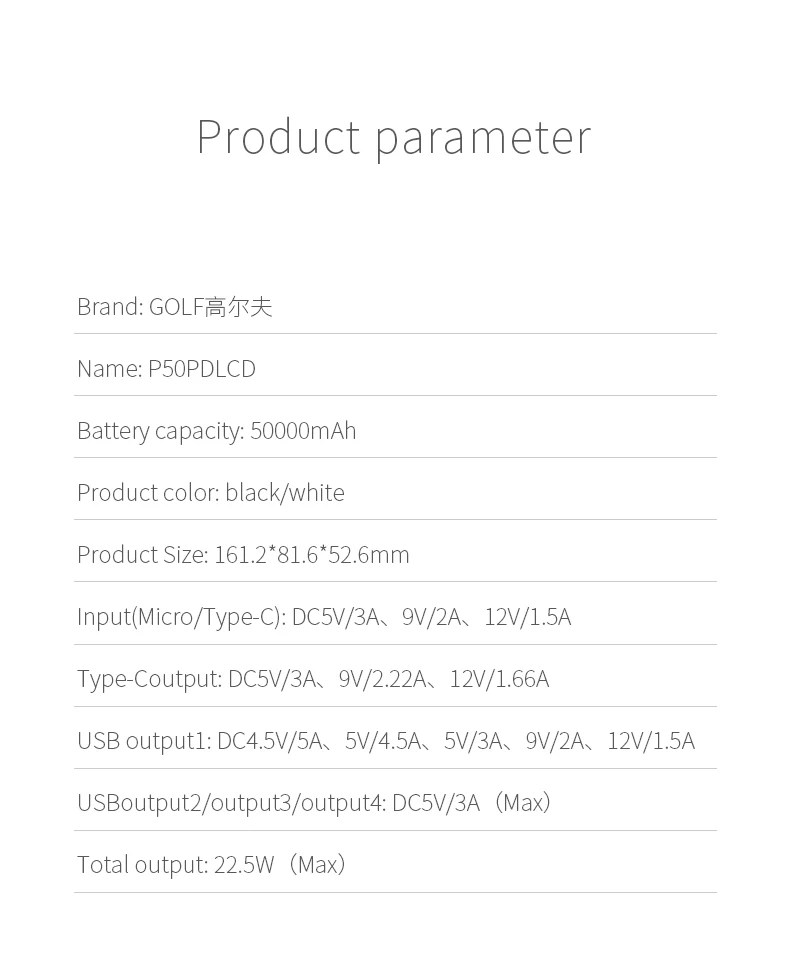The height and width of the screenshot is (973, 790).
Task: Select the DC4.5V/5A value
Action: point(270,741)
